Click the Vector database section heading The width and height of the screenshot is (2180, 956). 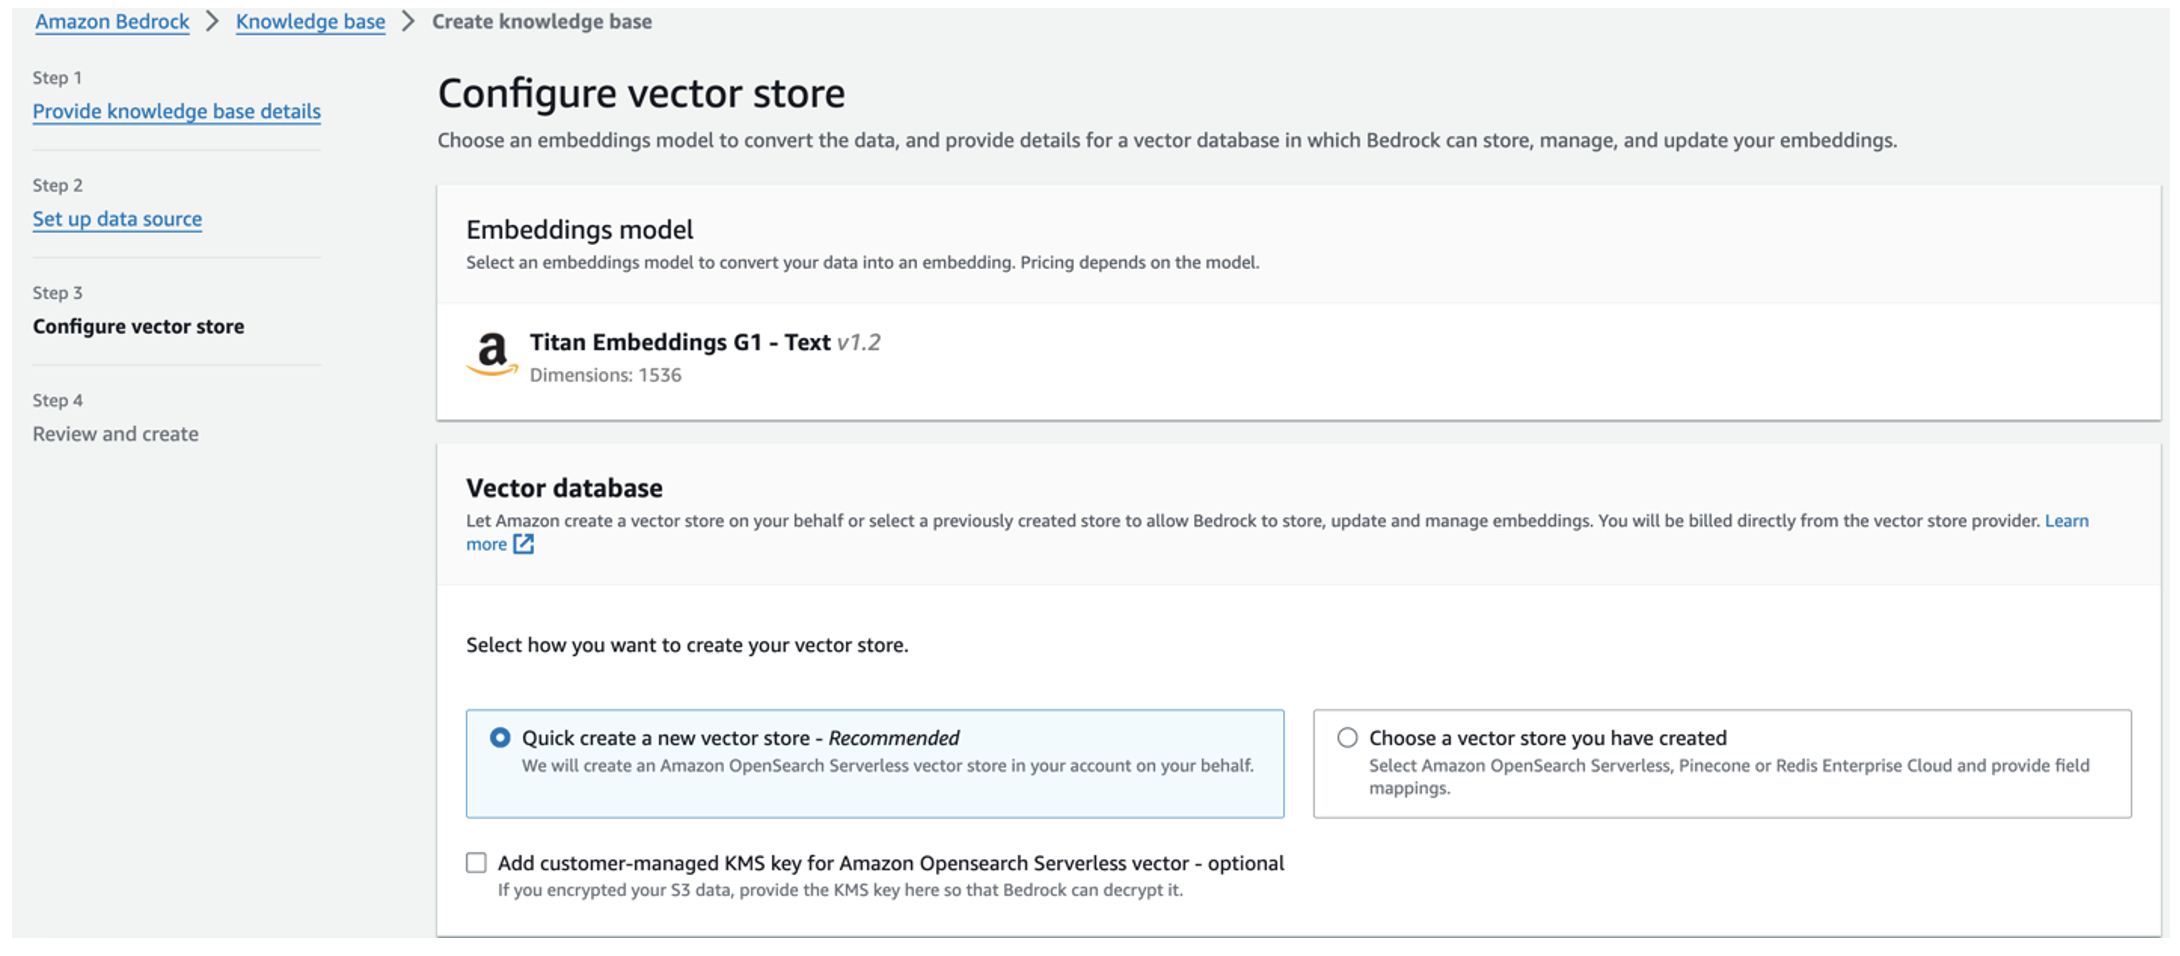[564, 488]
